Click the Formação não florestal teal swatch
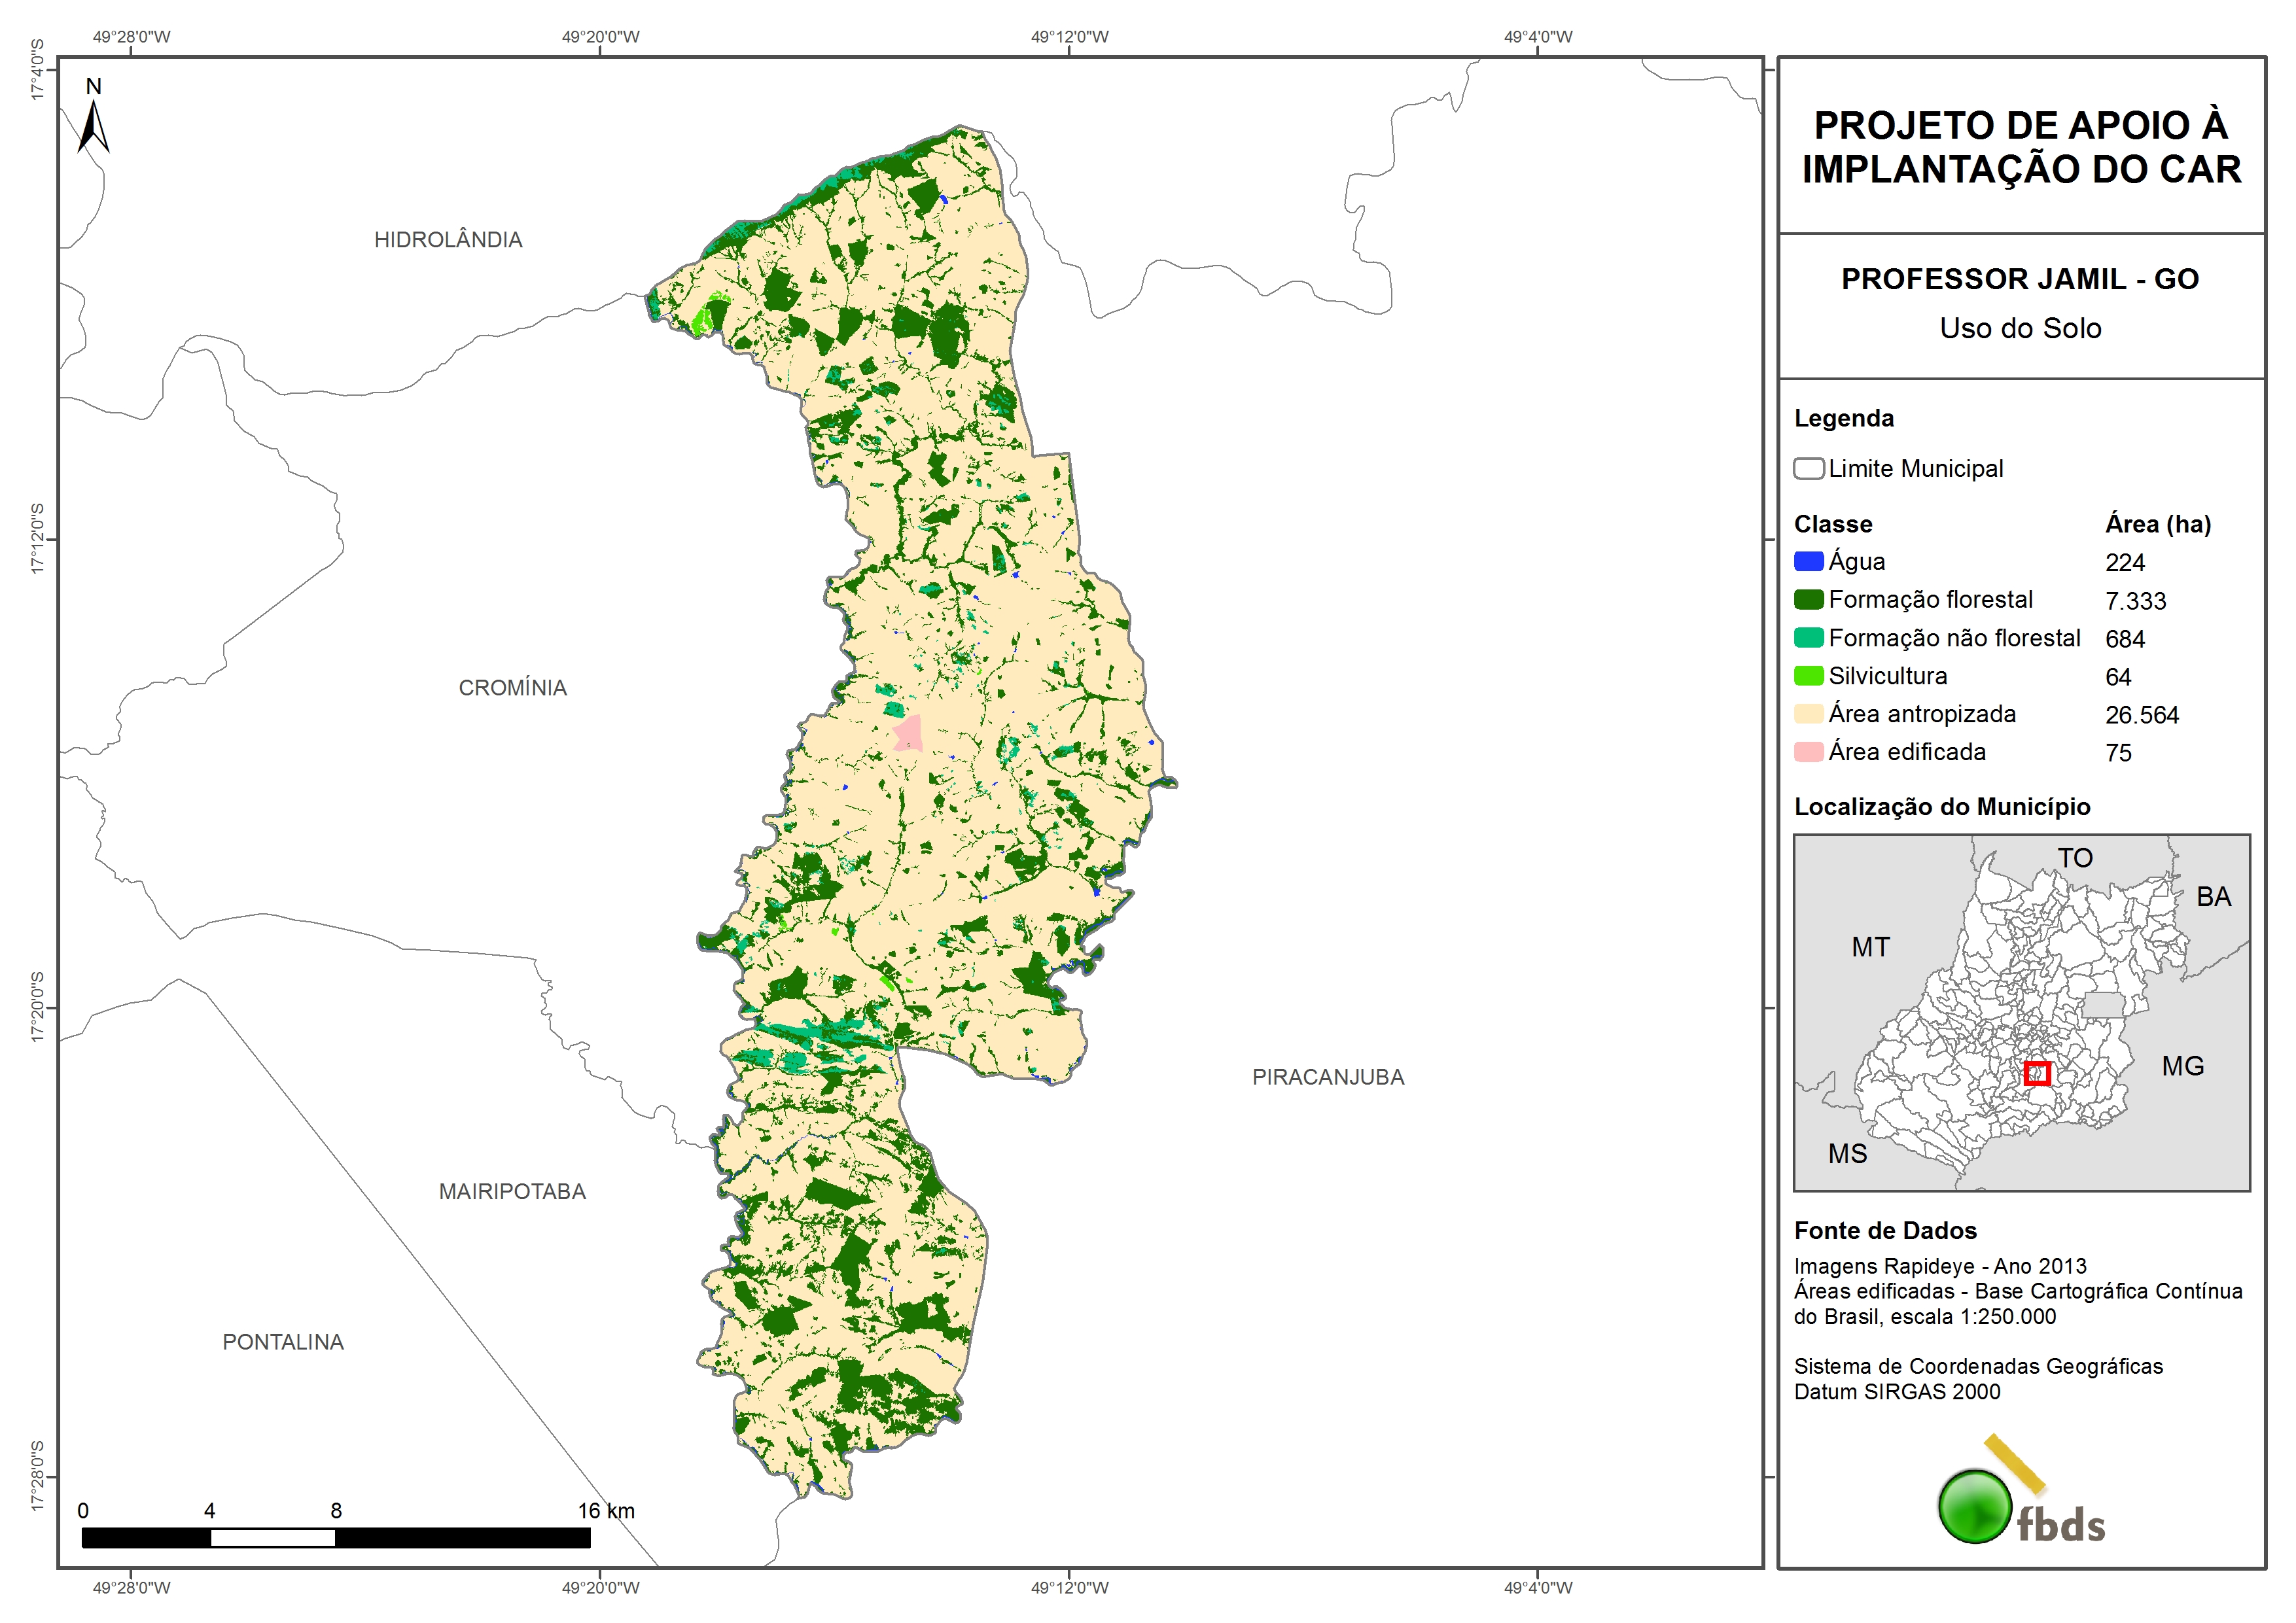 coord(1808,638)
